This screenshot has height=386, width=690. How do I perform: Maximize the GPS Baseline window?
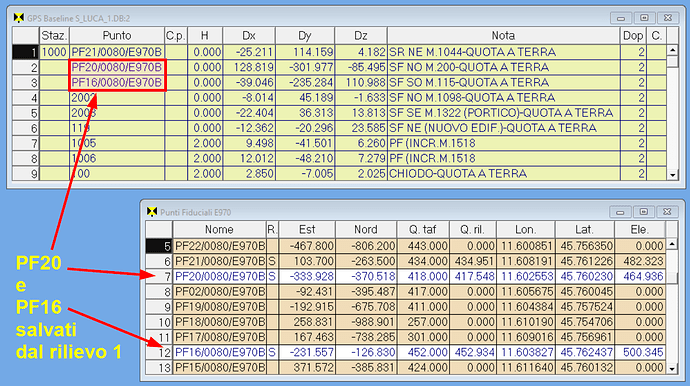click(x=644, y=18)
